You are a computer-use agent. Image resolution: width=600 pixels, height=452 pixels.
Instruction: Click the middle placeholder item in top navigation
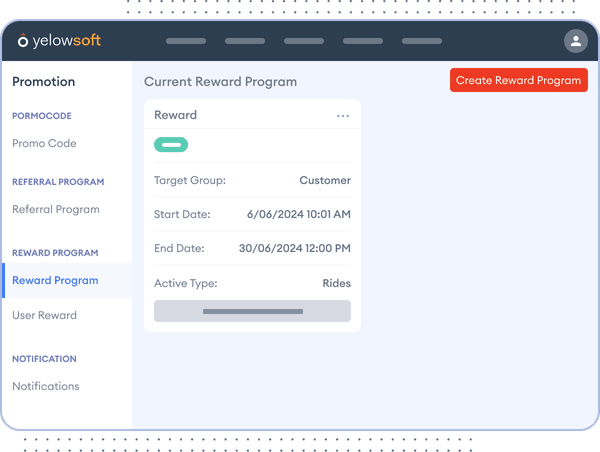pos(304,41)
